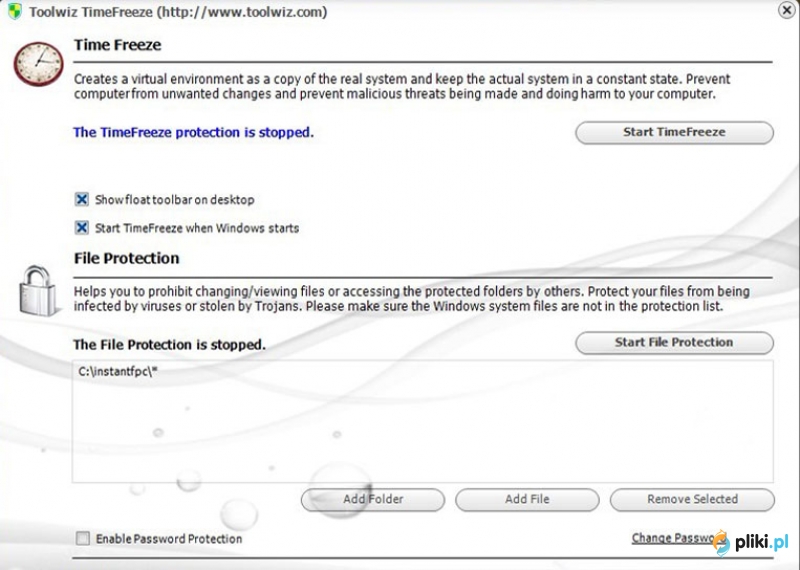
Task: Click the Start File Protection button
Action: (x=674, y=342)
